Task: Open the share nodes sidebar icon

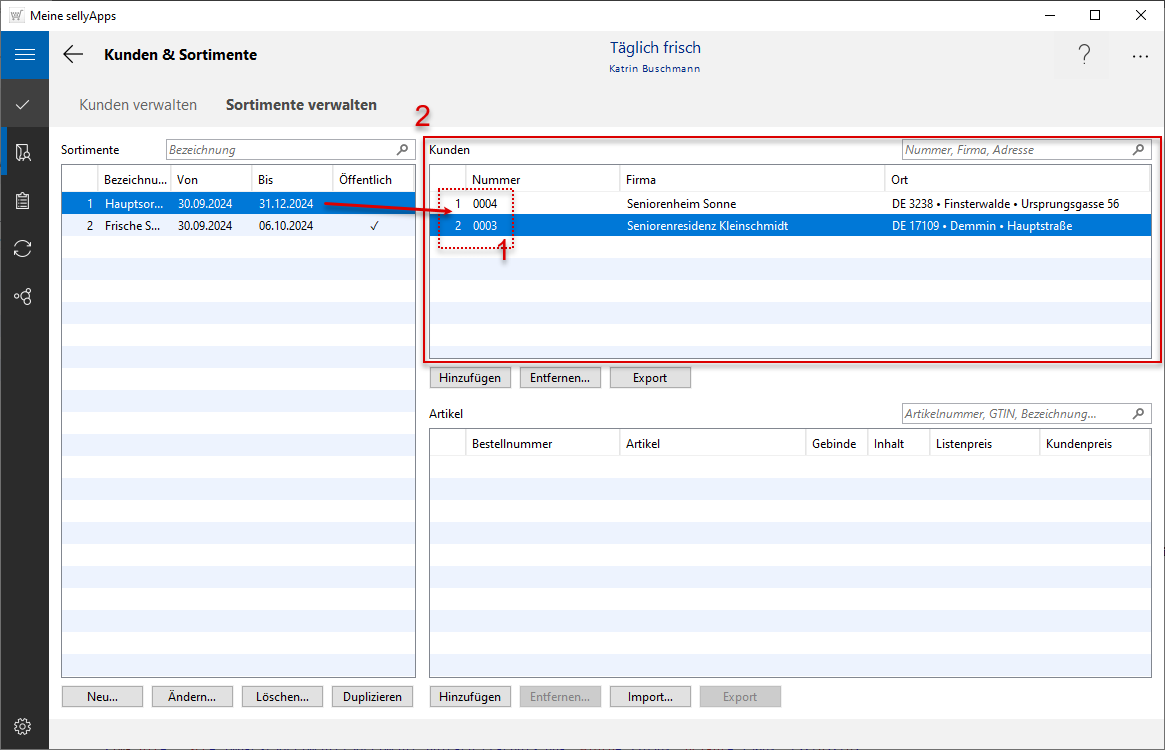Action: (x=24, y=297)
